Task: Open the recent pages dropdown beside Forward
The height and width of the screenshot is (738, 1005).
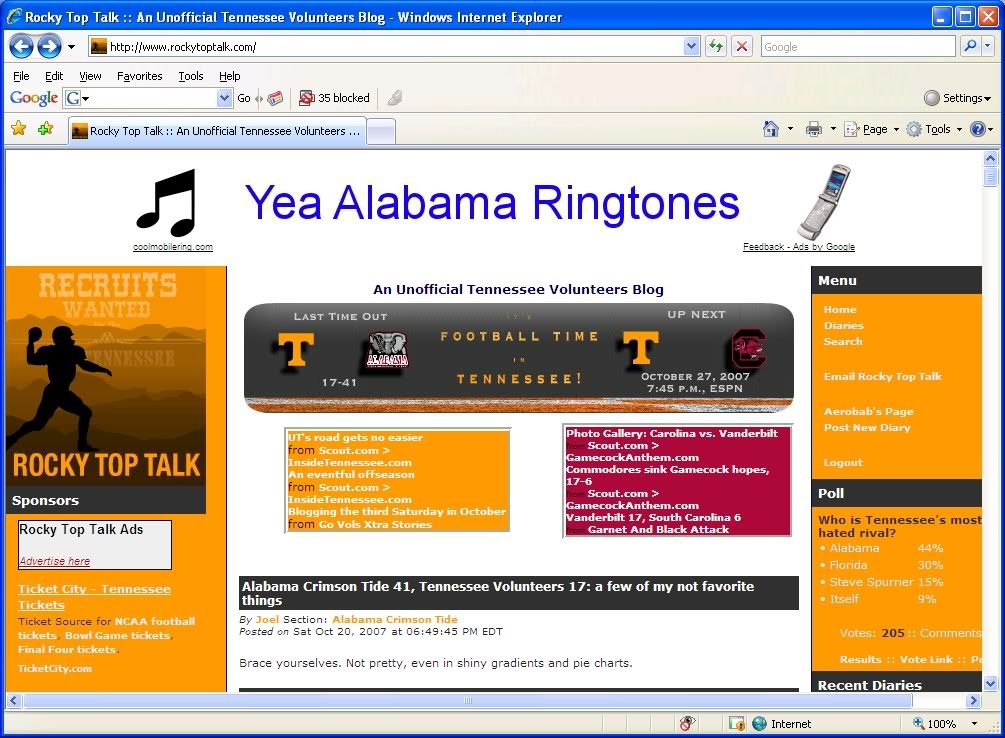Action: pos(71,47)
